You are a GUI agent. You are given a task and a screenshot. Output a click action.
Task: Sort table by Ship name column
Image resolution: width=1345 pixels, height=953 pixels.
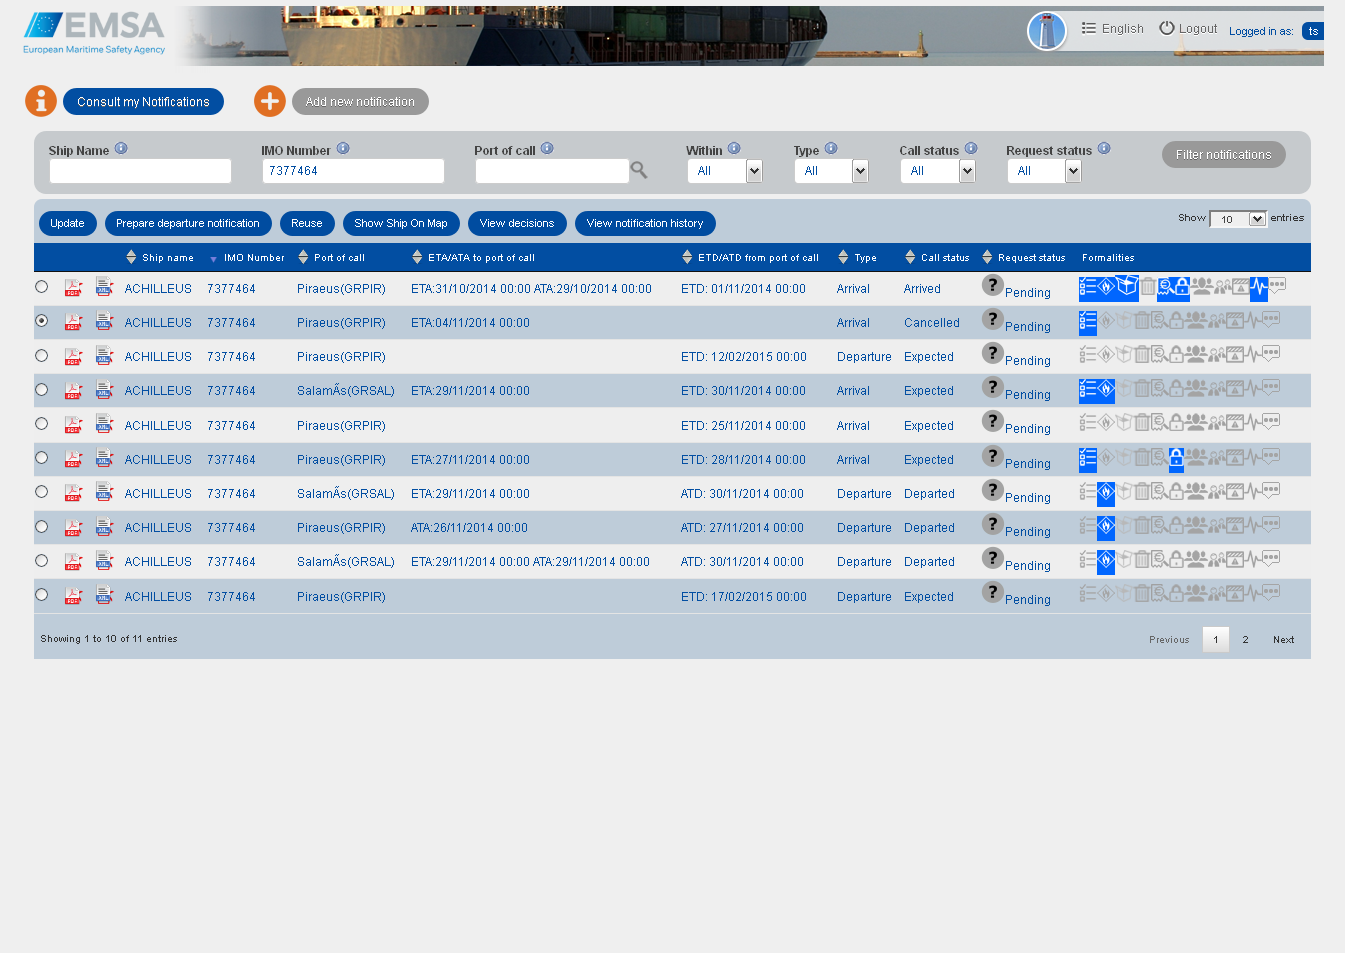click(x=160, y=258)
